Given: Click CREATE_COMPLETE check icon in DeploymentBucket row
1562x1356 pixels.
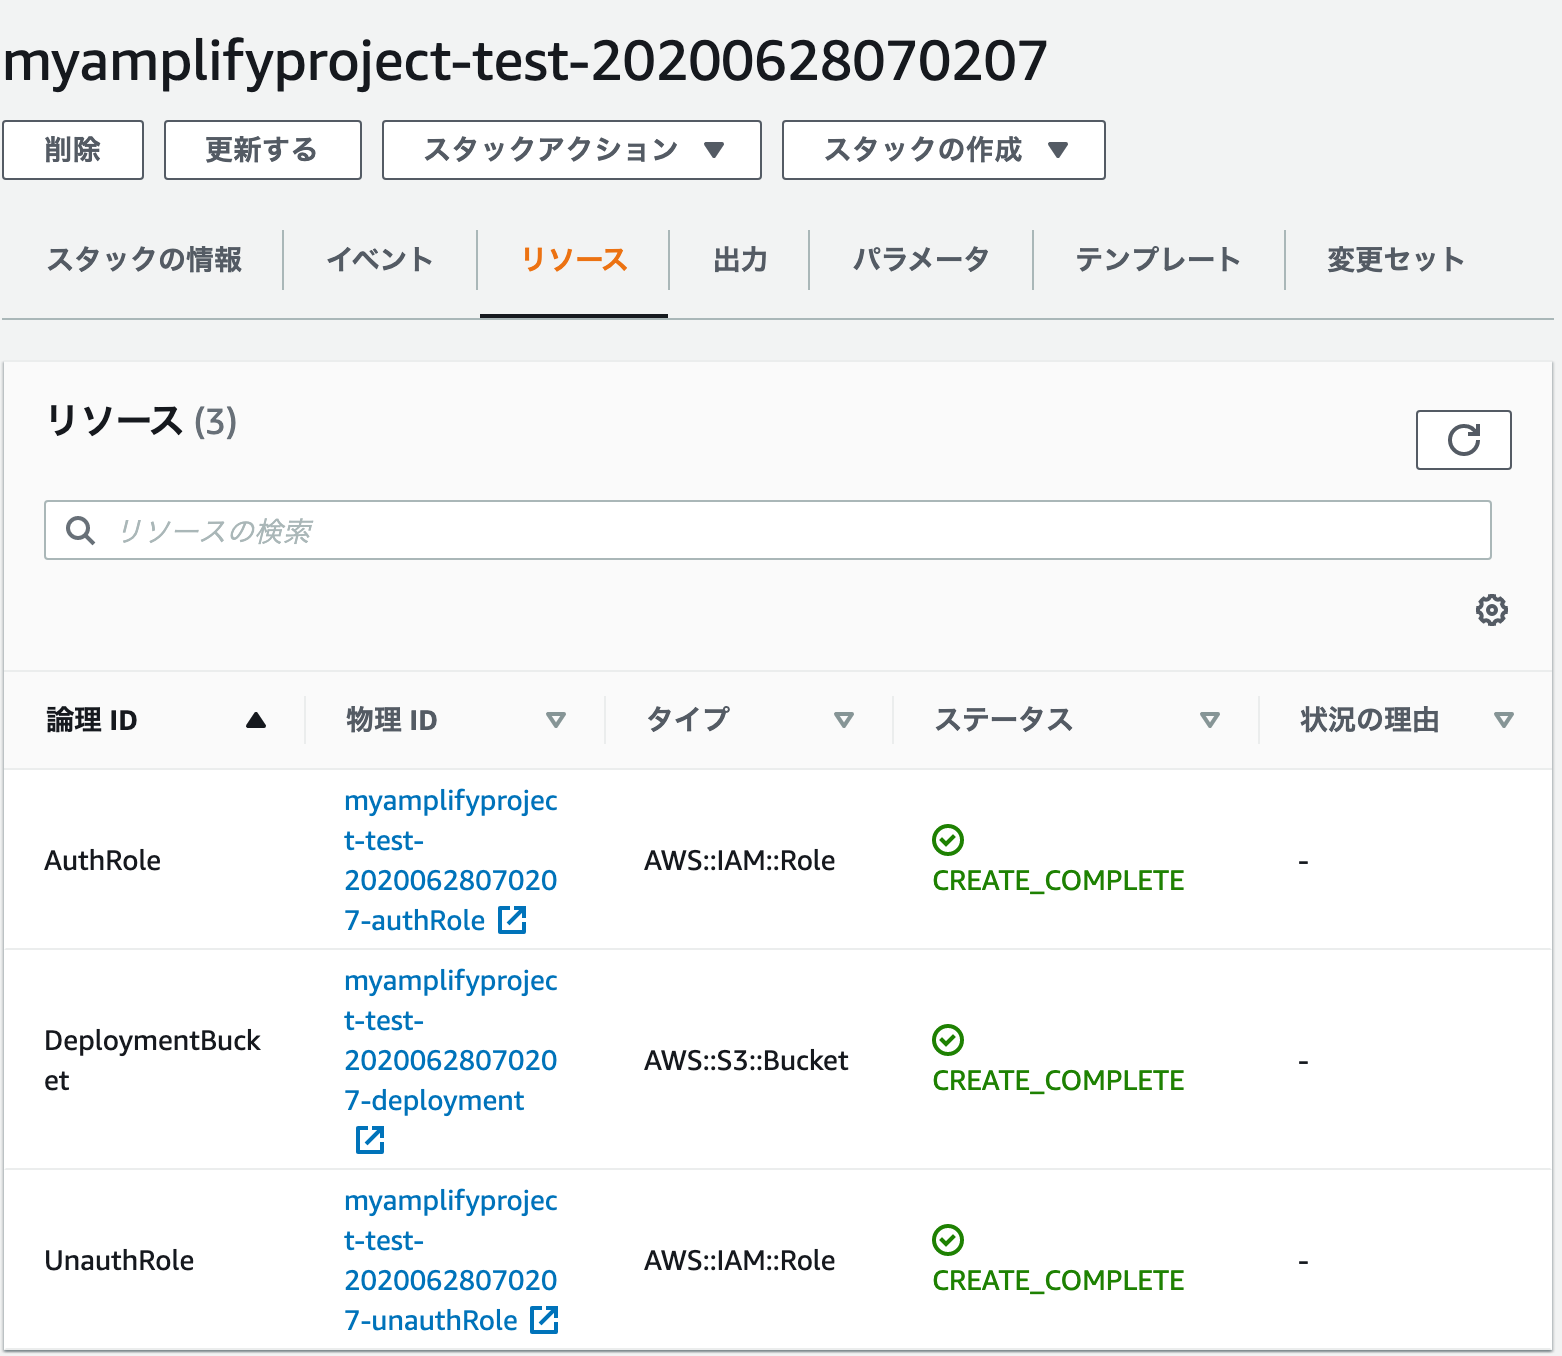Looking at the screenshot, I should (x=947, y=1040).
